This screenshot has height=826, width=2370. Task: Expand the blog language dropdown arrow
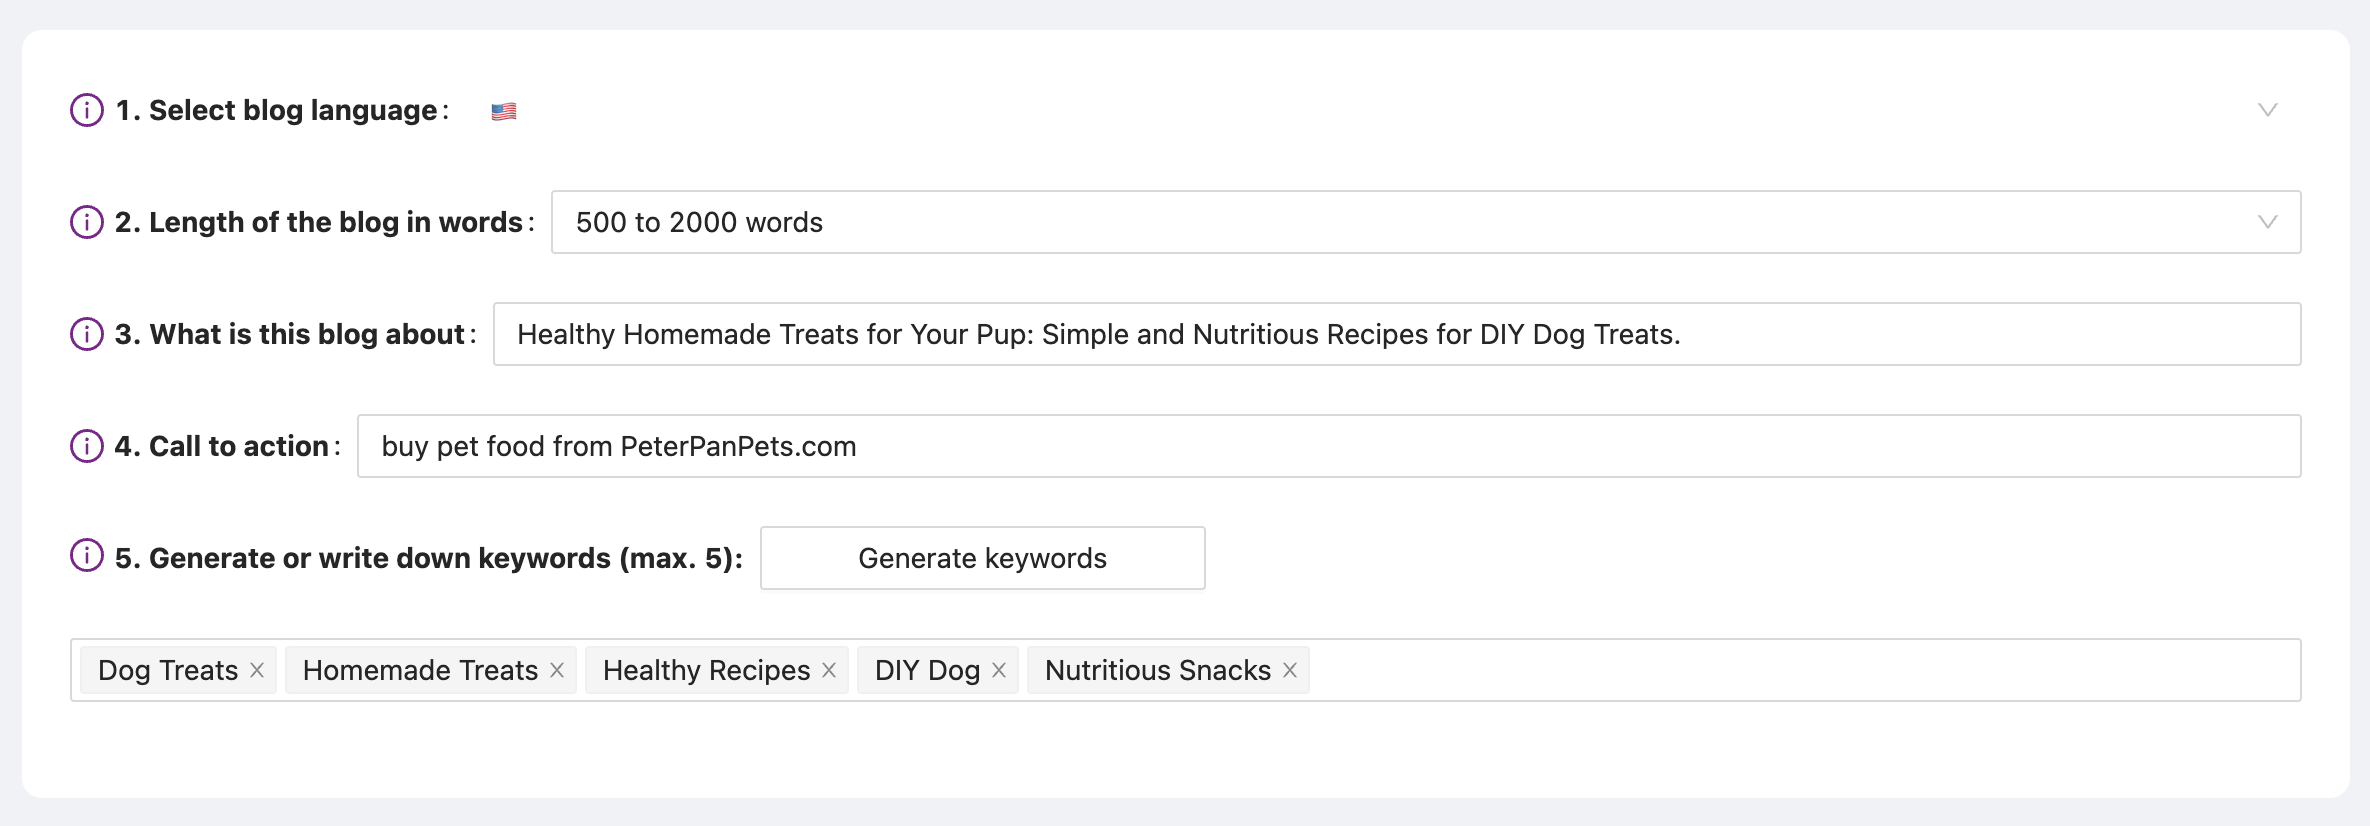[2267, 110]
